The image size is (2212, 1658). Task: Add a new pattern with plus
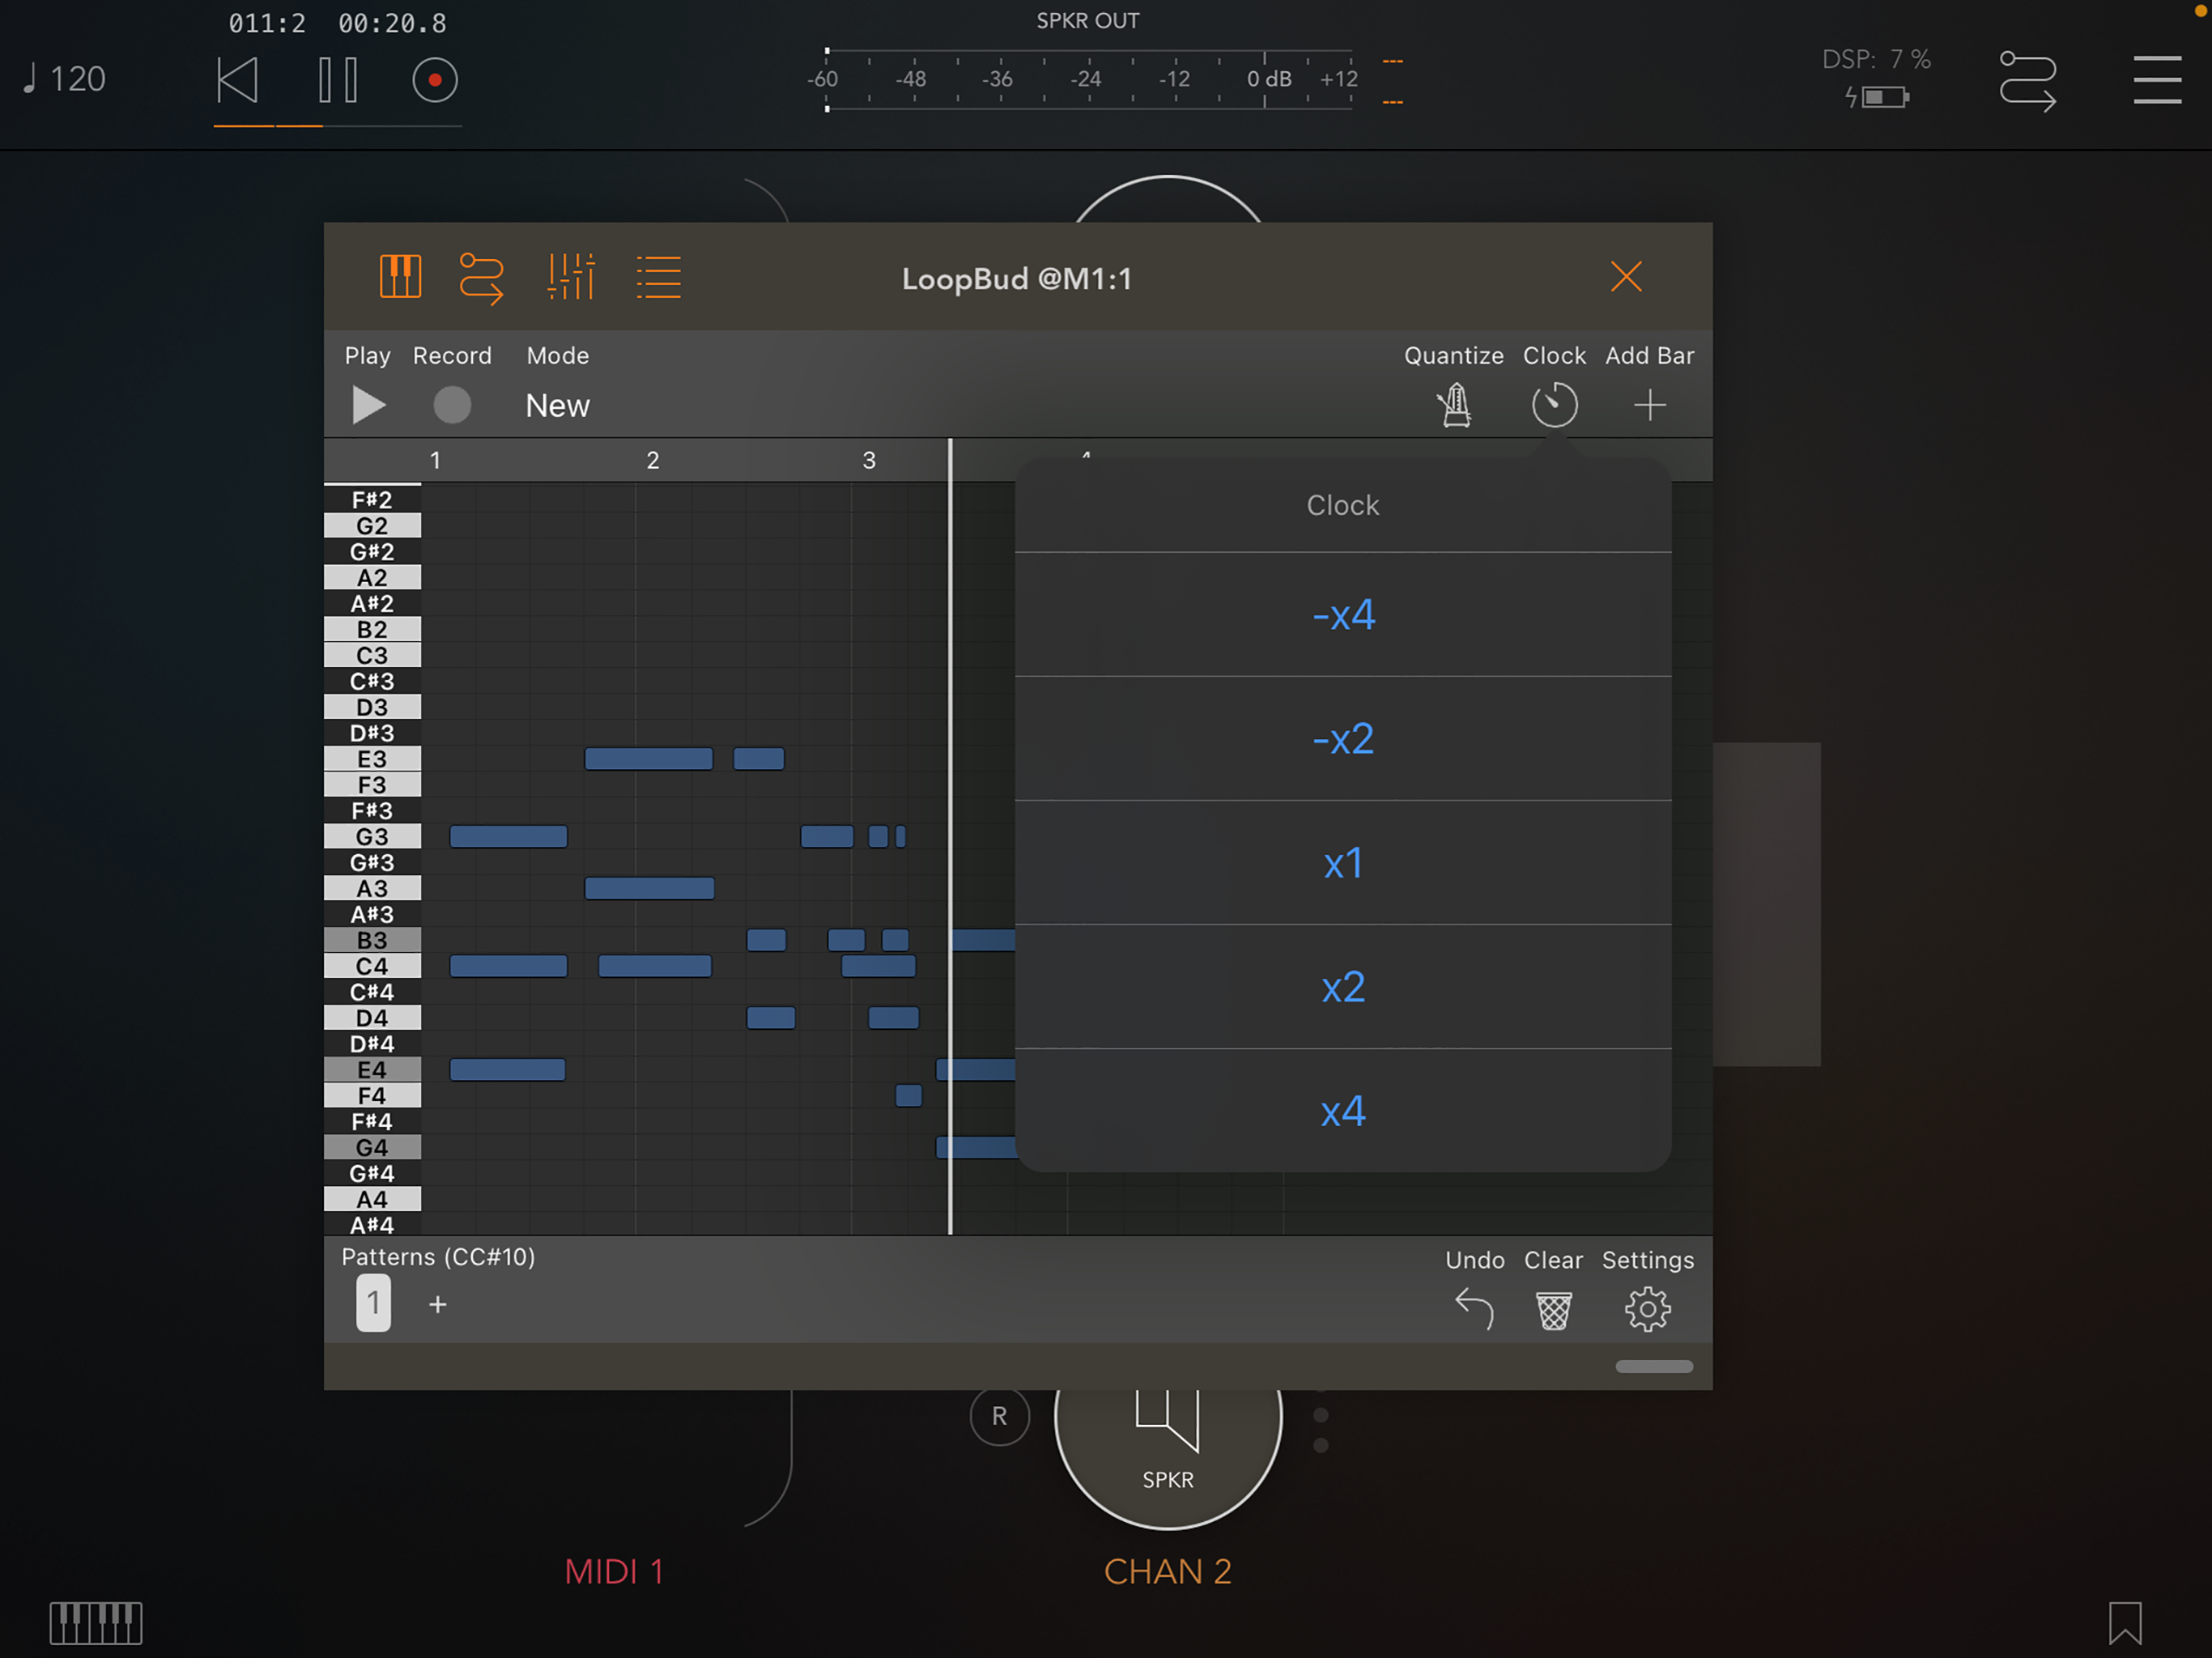437,1305
